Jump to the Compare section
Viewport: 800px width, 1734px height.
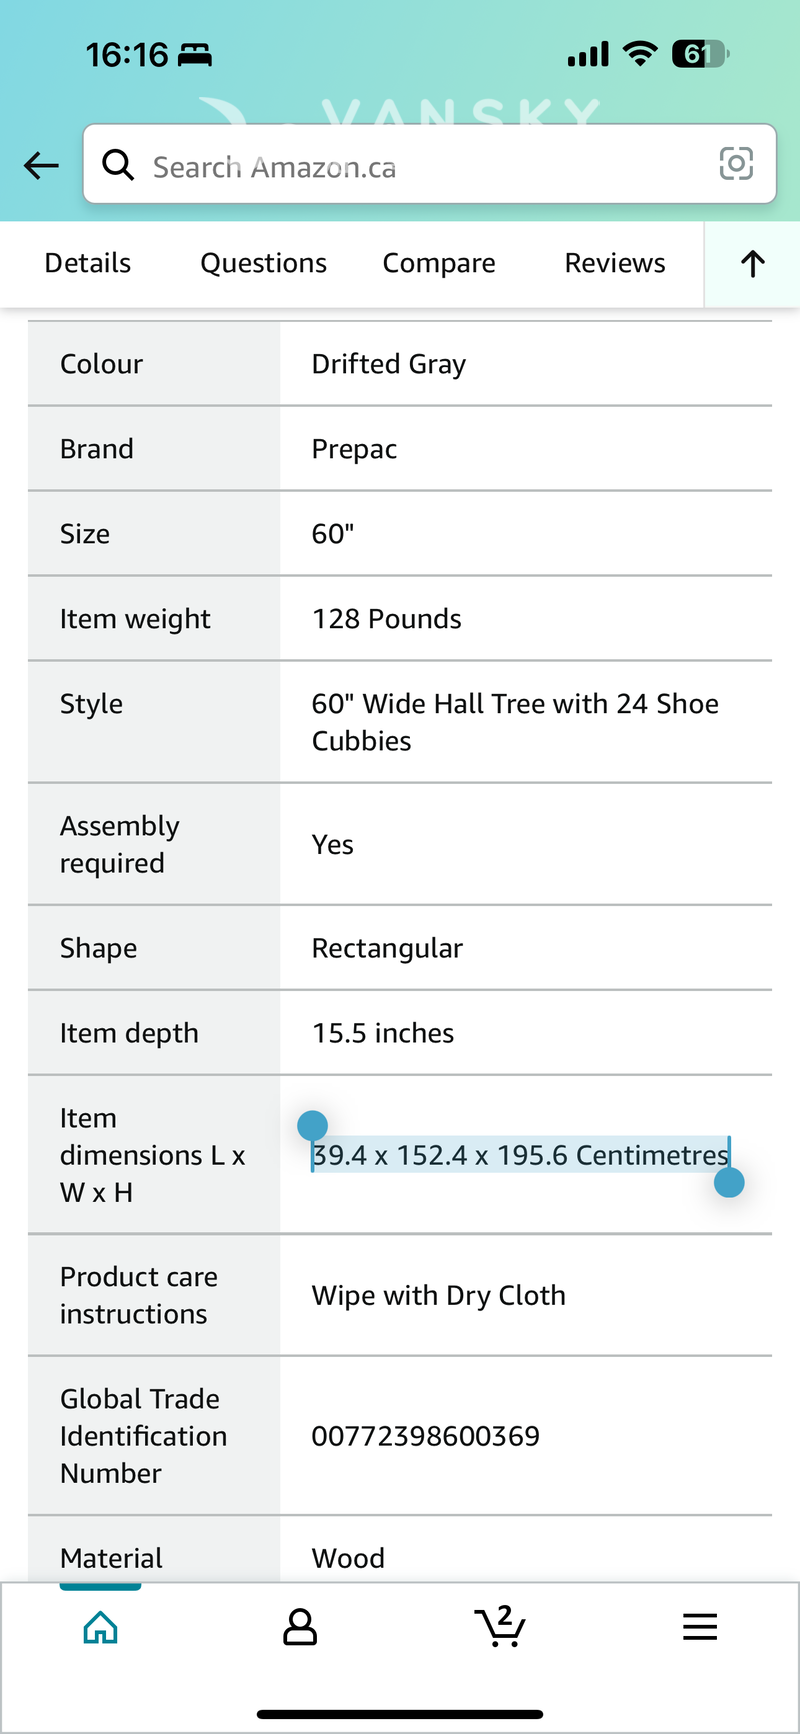[x=439, y=263]
